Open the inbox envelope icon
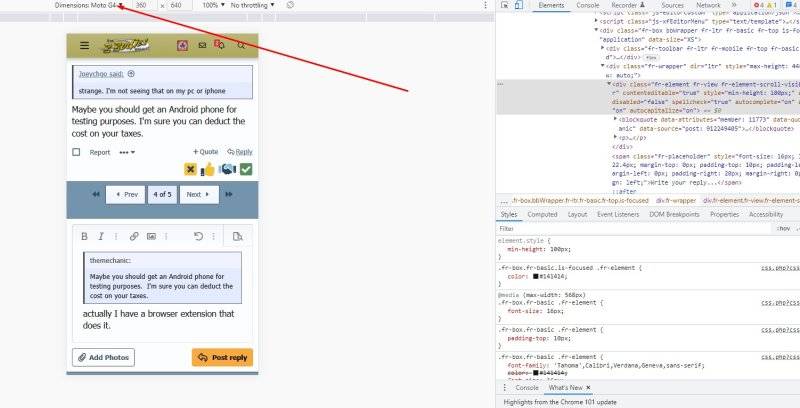Viewport: 800px width, 408px height. (202, 45)
